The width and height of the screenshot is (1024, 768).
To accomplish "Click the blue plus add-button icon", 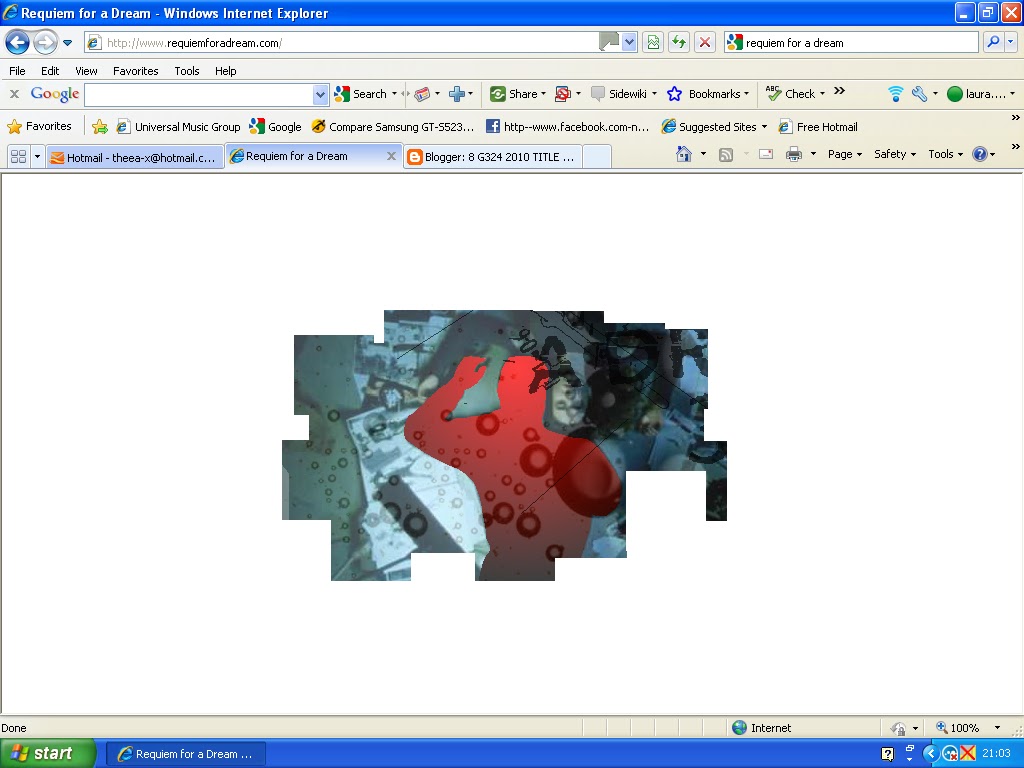I will click(456, 94).
